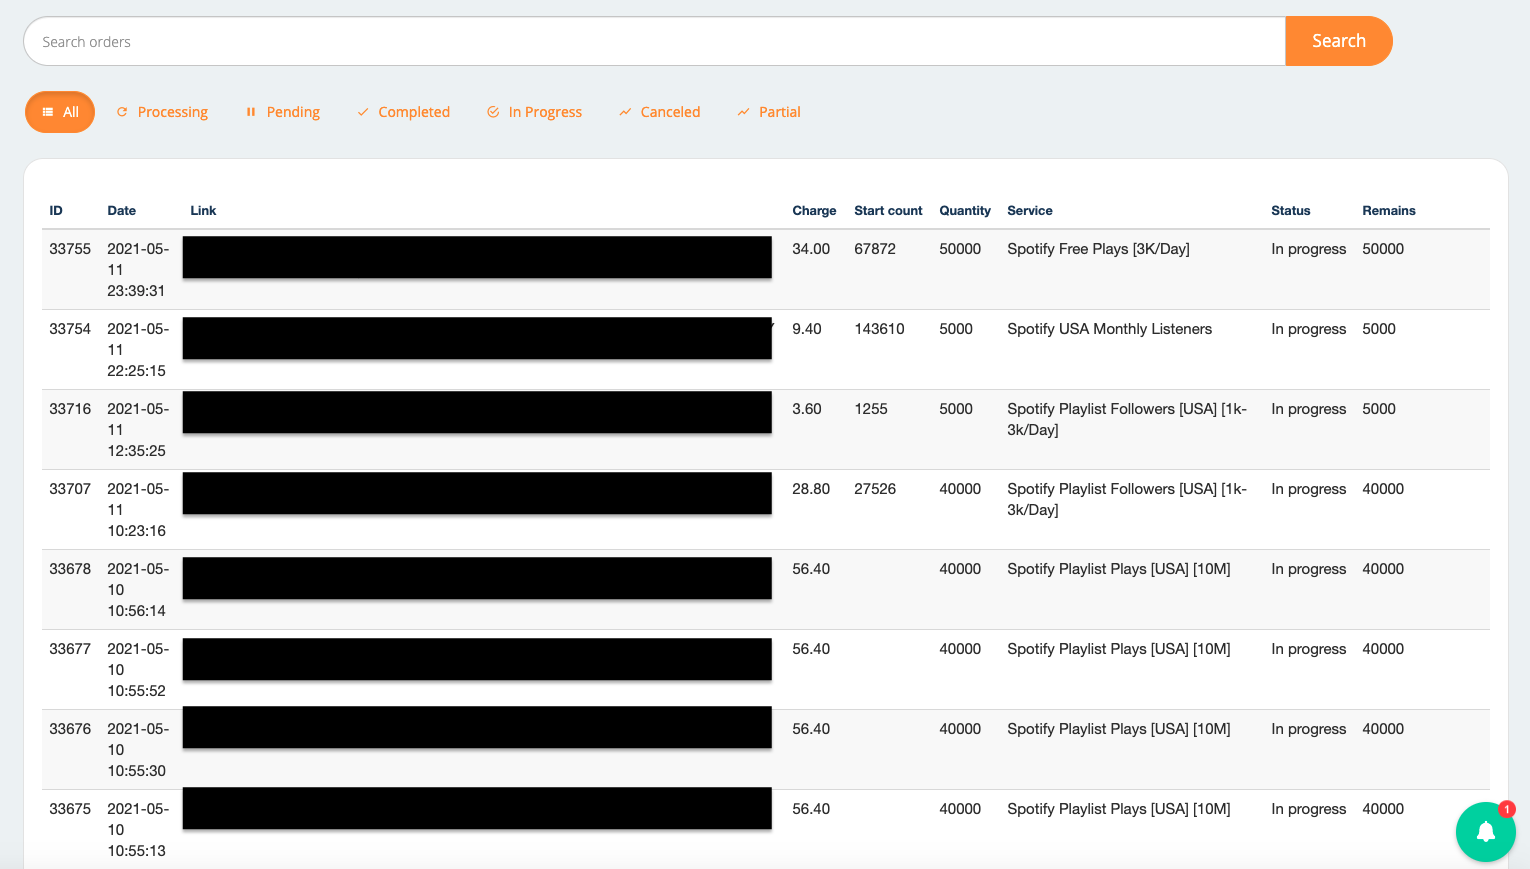Image resolution: width=1530 pixels, height=869 pixels.
Task: Click the Remains column header
Action: pyautogui.click(x=1388, y=210)
